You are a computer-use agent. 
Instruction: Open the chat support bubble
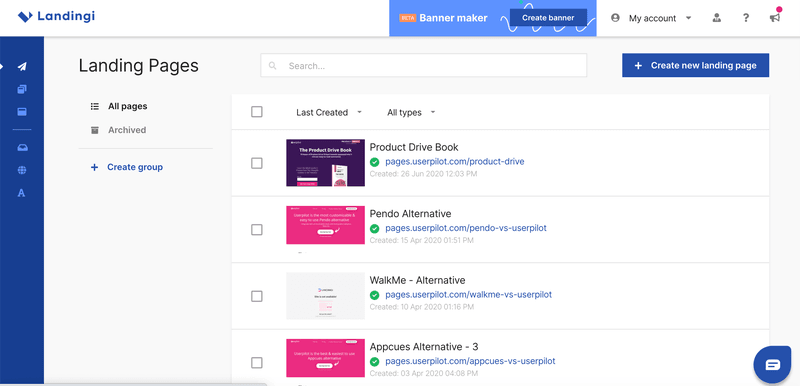point(772,365)
